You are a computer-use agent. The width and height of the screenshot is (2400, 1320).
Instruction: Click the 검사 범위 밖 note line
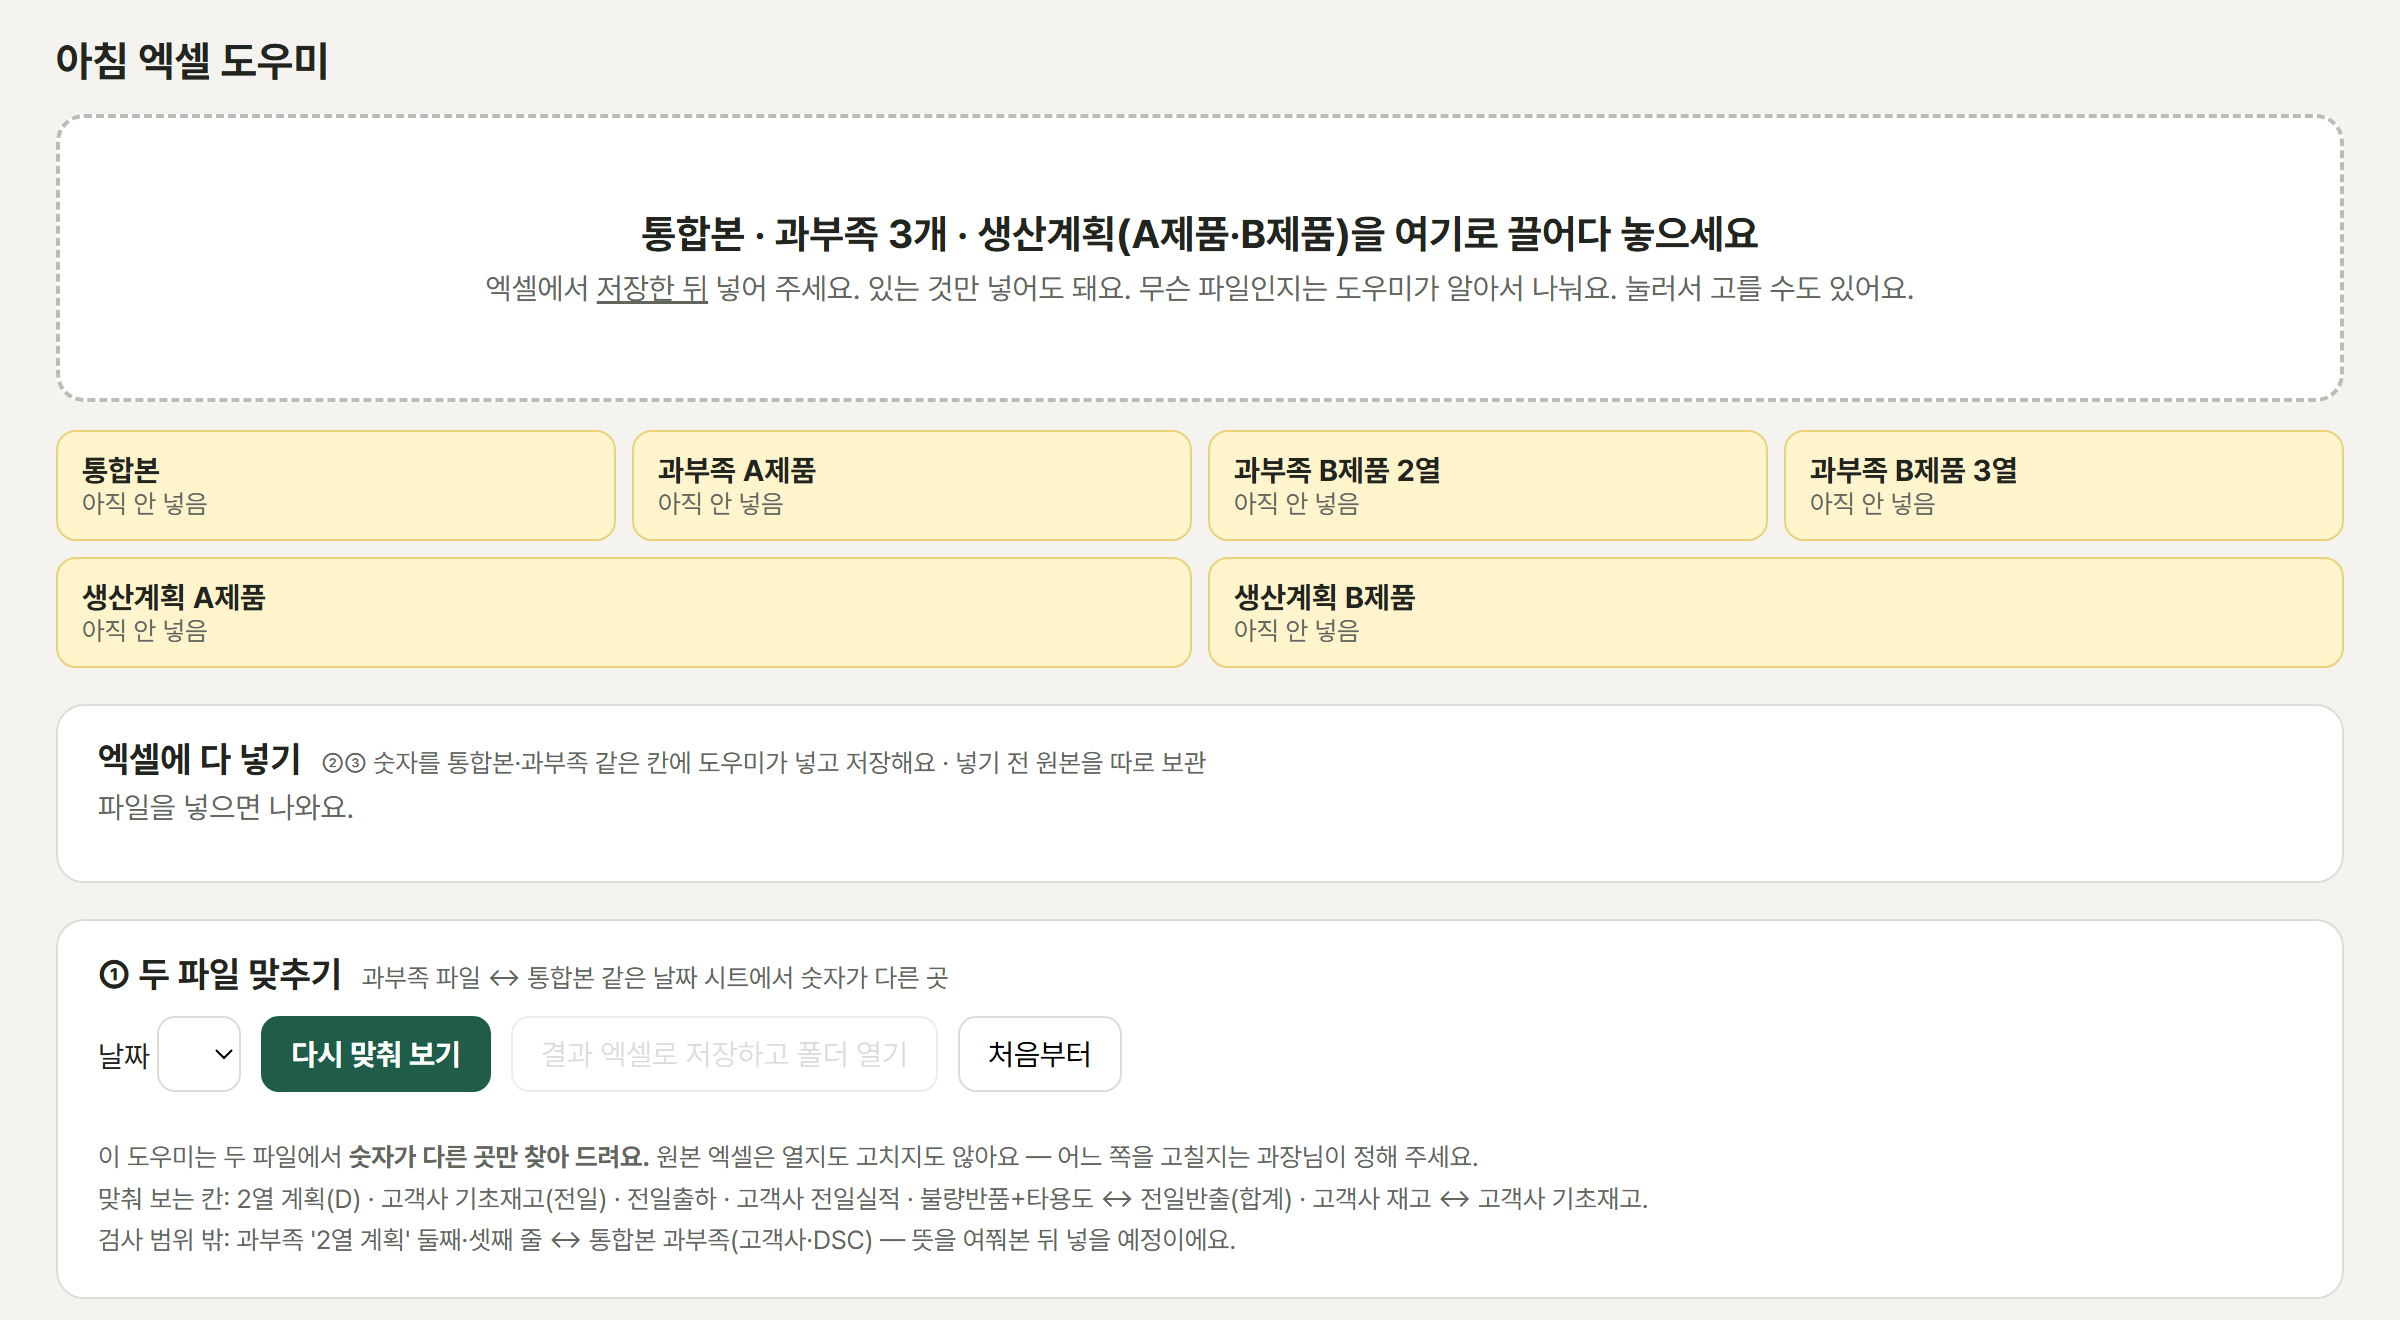point(667,1240)
